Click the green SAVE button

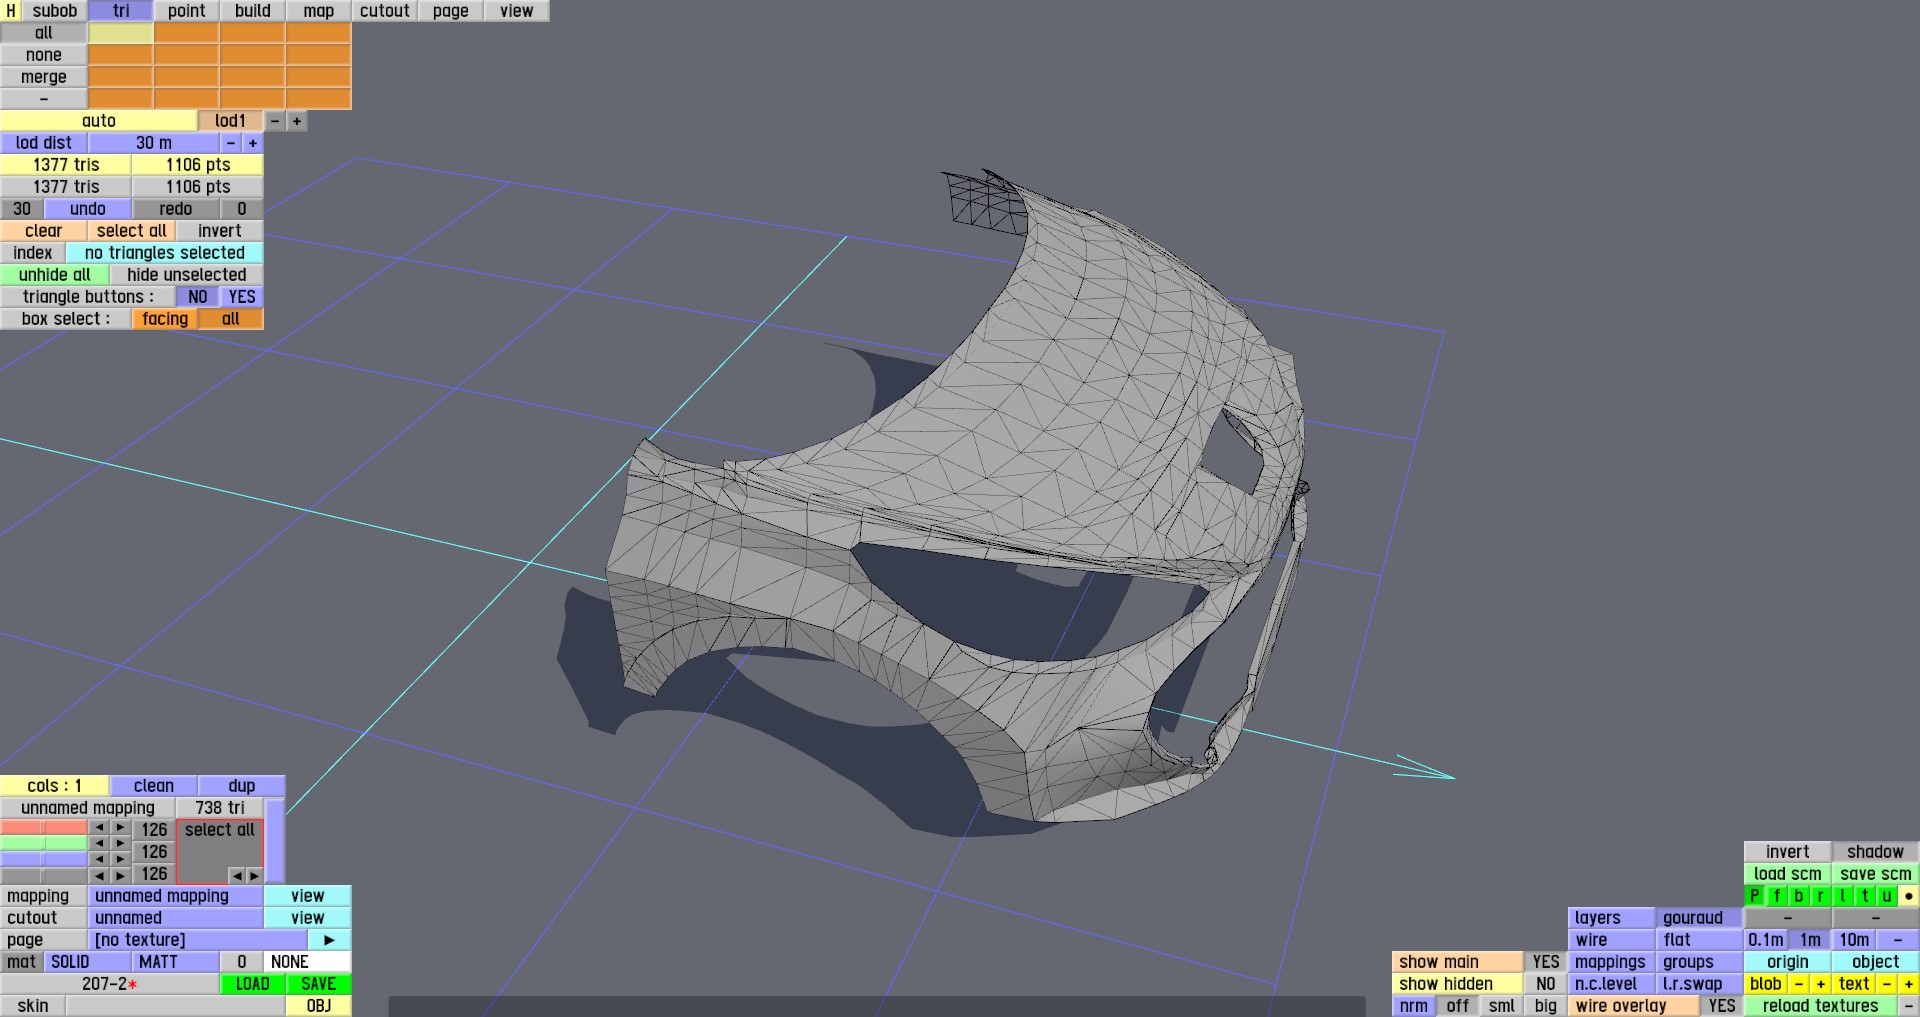pos(319,984)
